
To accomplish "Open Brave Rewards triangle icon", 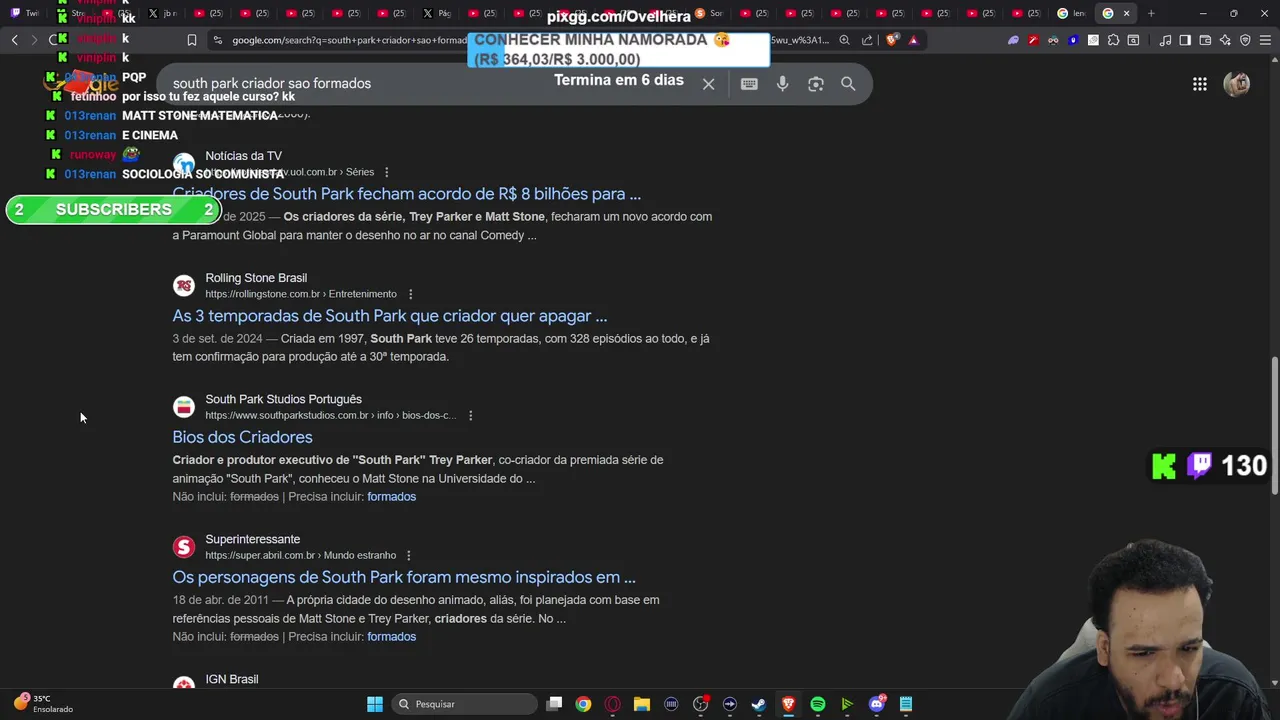I will tap(913, 40).
